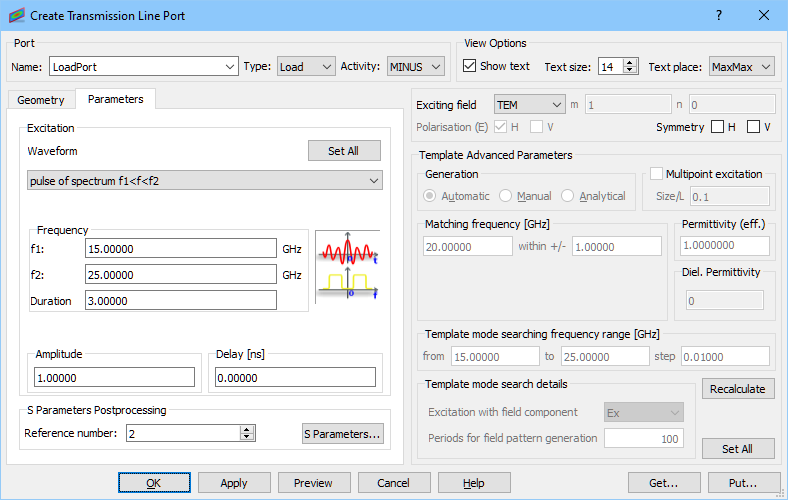The width and height of the screenshot is (788, 500).
Task: Increase Reference number with up arrow
Action: [246, 429]
